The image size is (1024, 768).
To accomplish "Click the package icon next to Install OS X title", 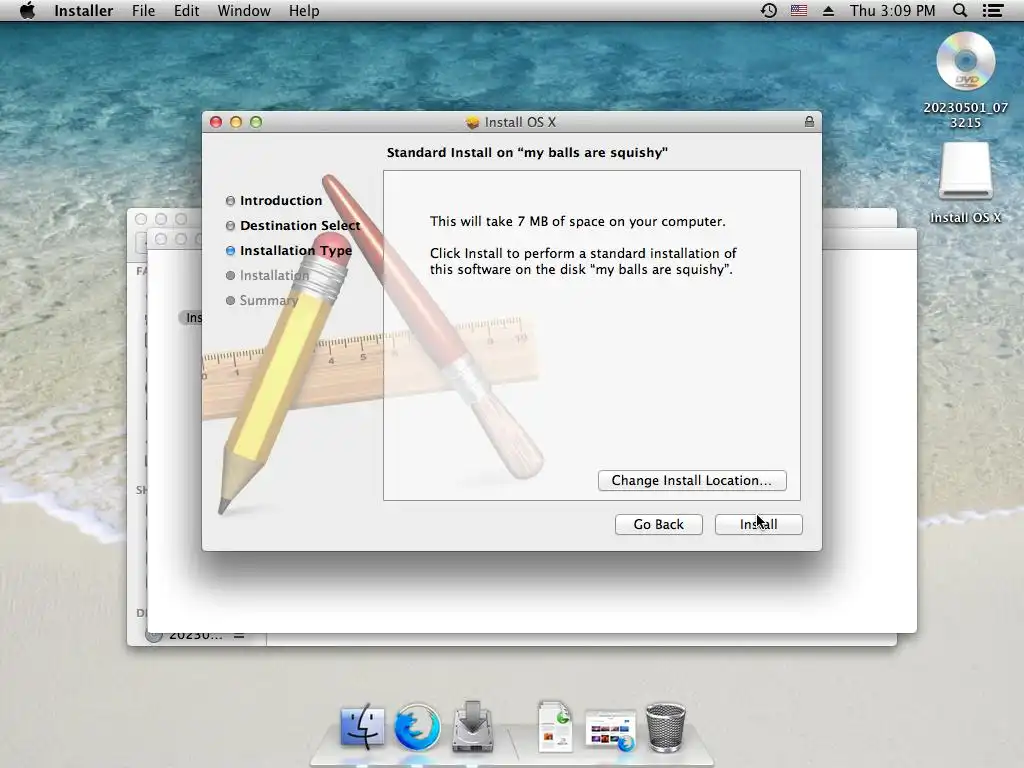I will (x=472, y=122).
